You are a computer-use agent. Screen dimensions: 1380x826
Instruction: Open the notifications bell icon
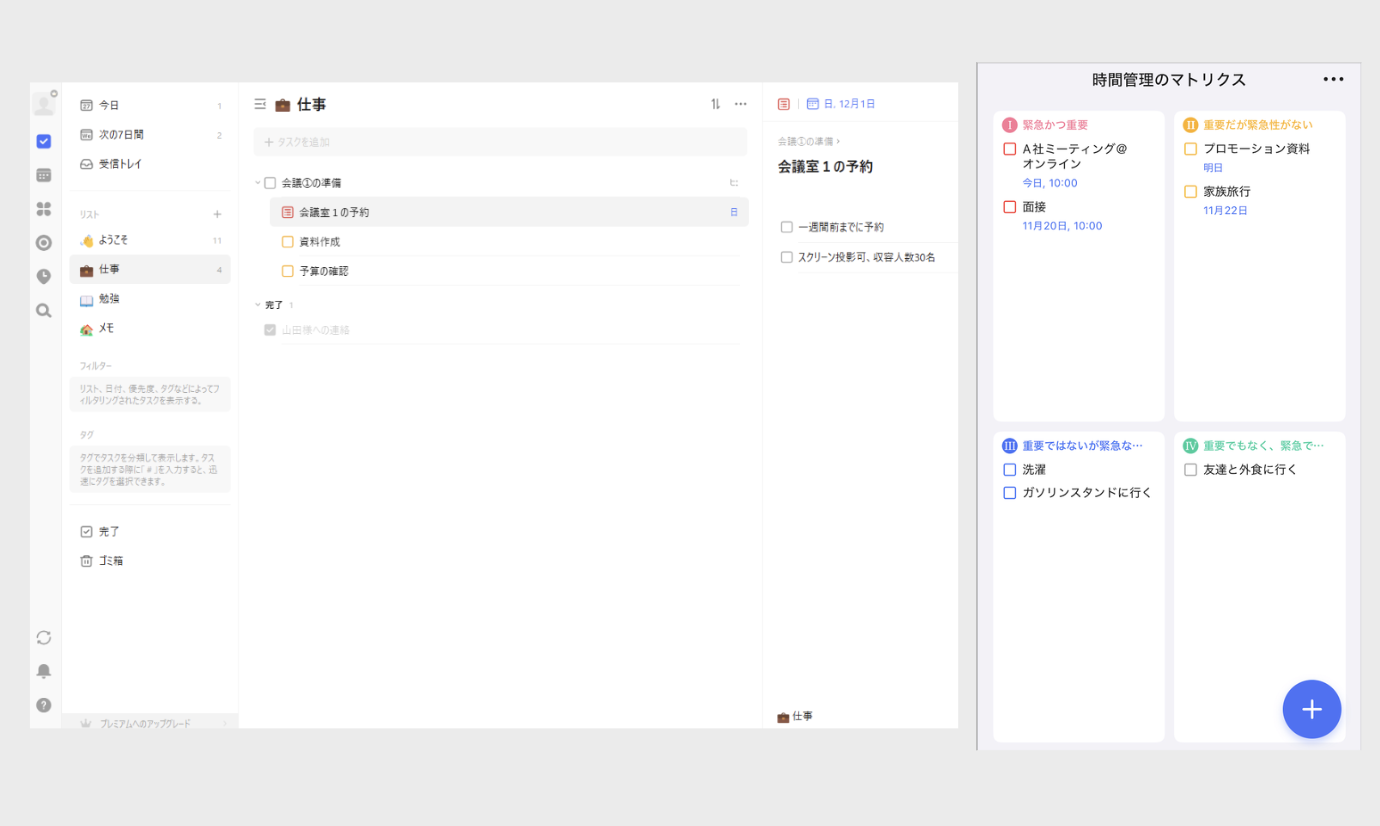tap(43, 671)
